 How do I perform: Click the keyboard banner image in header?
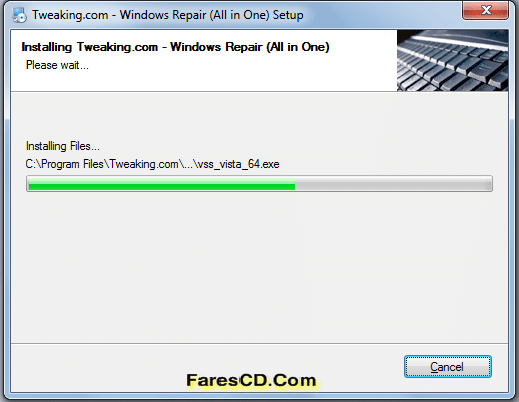coord(452,60)
